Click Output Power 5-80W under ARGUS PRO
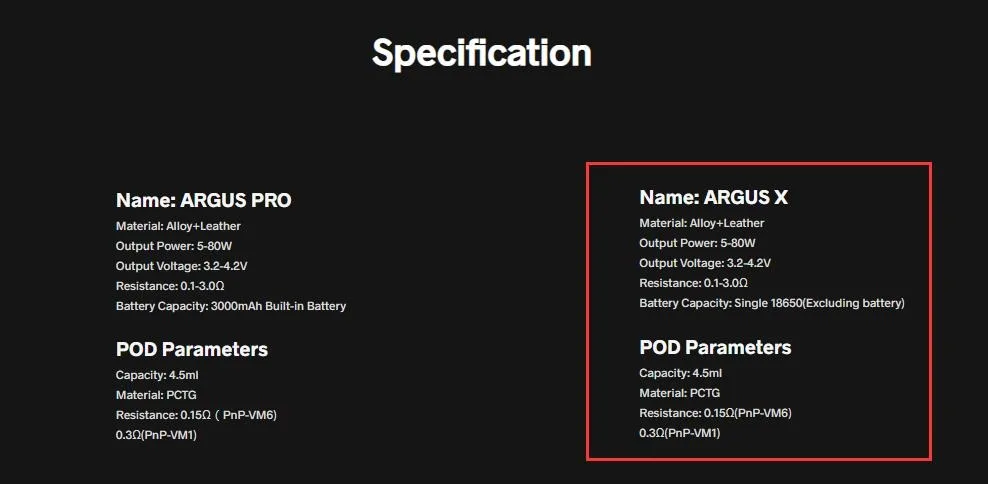The image size is (988, 484). (174, 246)
